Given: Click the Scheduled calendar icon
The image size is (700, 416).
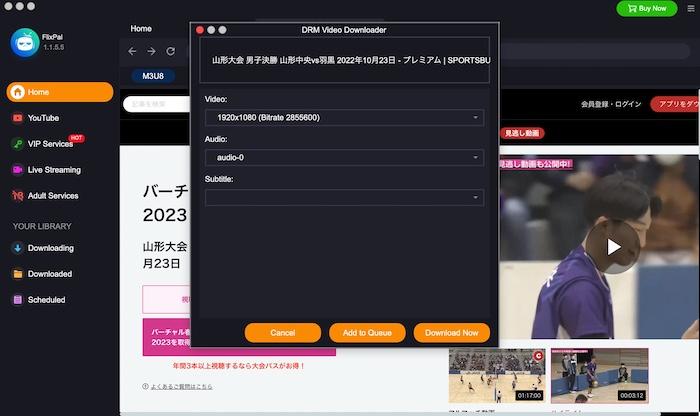Looking at the screenshot, I should click(17, 300).
